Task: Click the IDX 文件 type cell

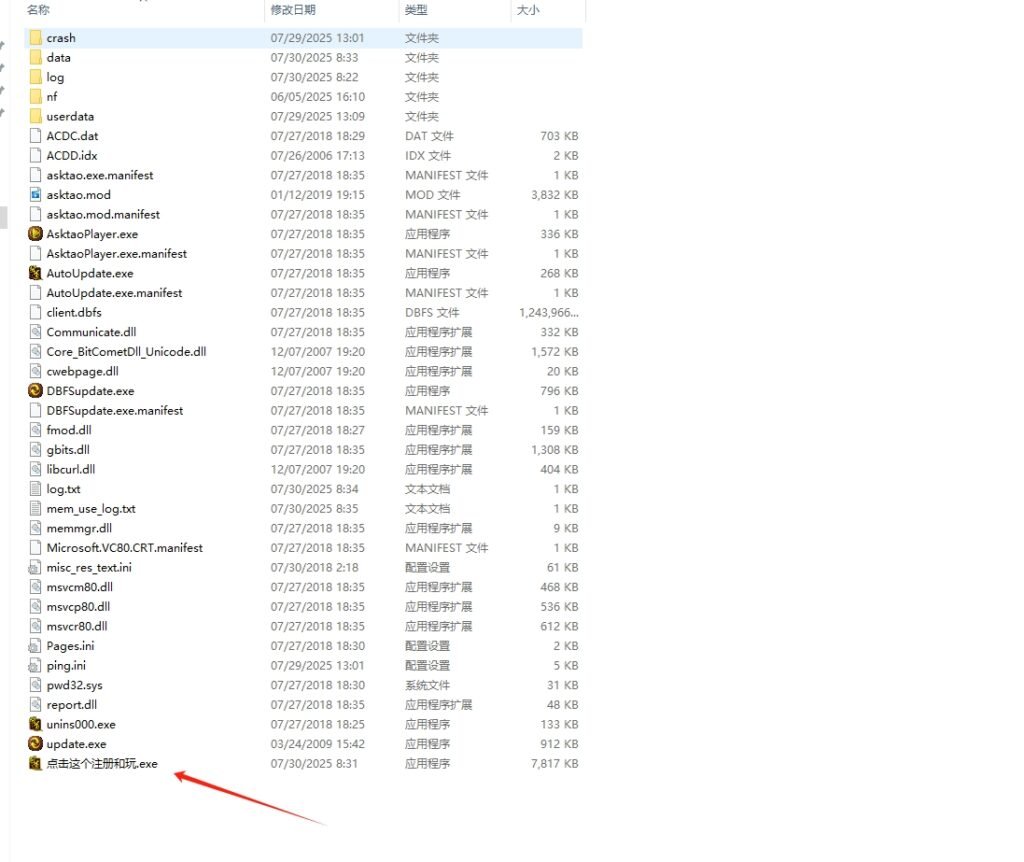Action: (428, 155)
